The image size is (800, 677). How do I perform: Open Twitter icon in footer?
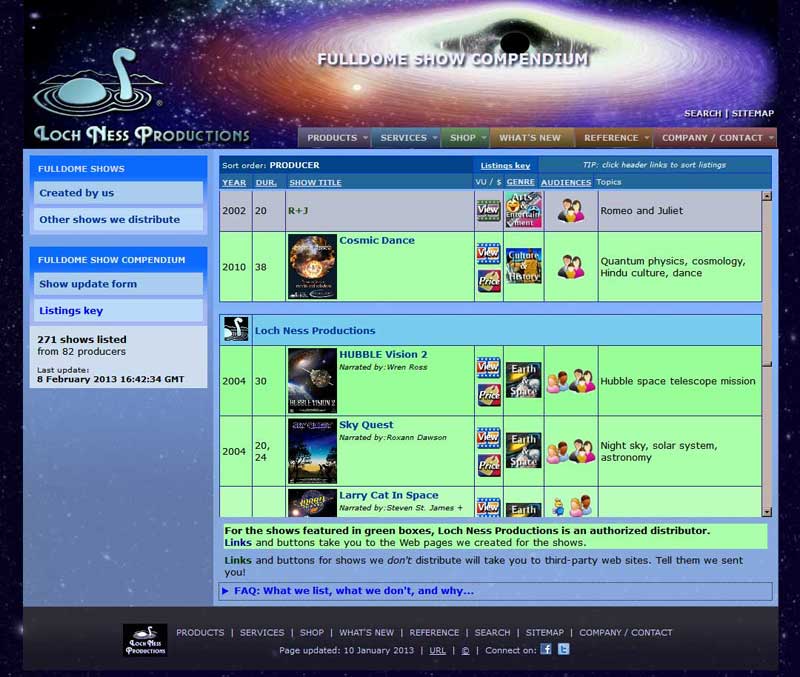coord(563,649)
